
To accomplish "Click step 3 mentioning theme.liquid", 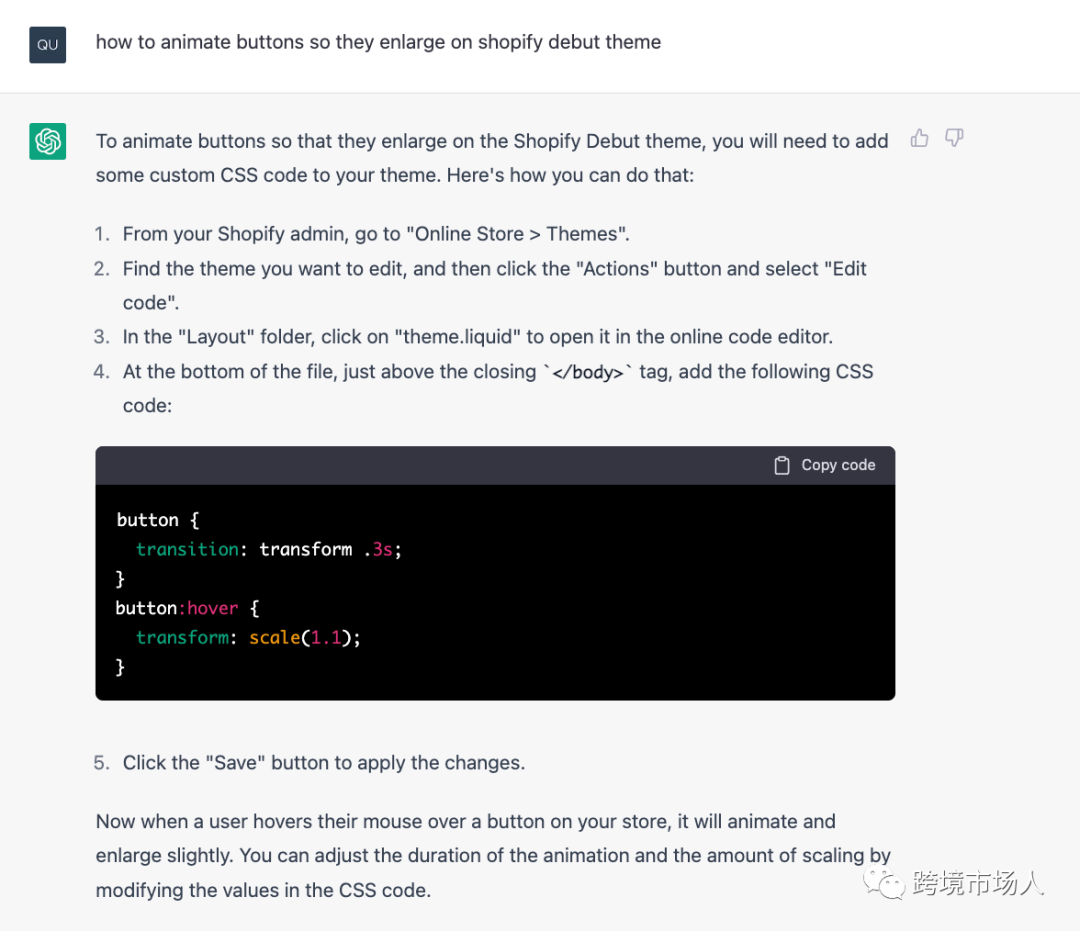I will click(x=477, y=336).
